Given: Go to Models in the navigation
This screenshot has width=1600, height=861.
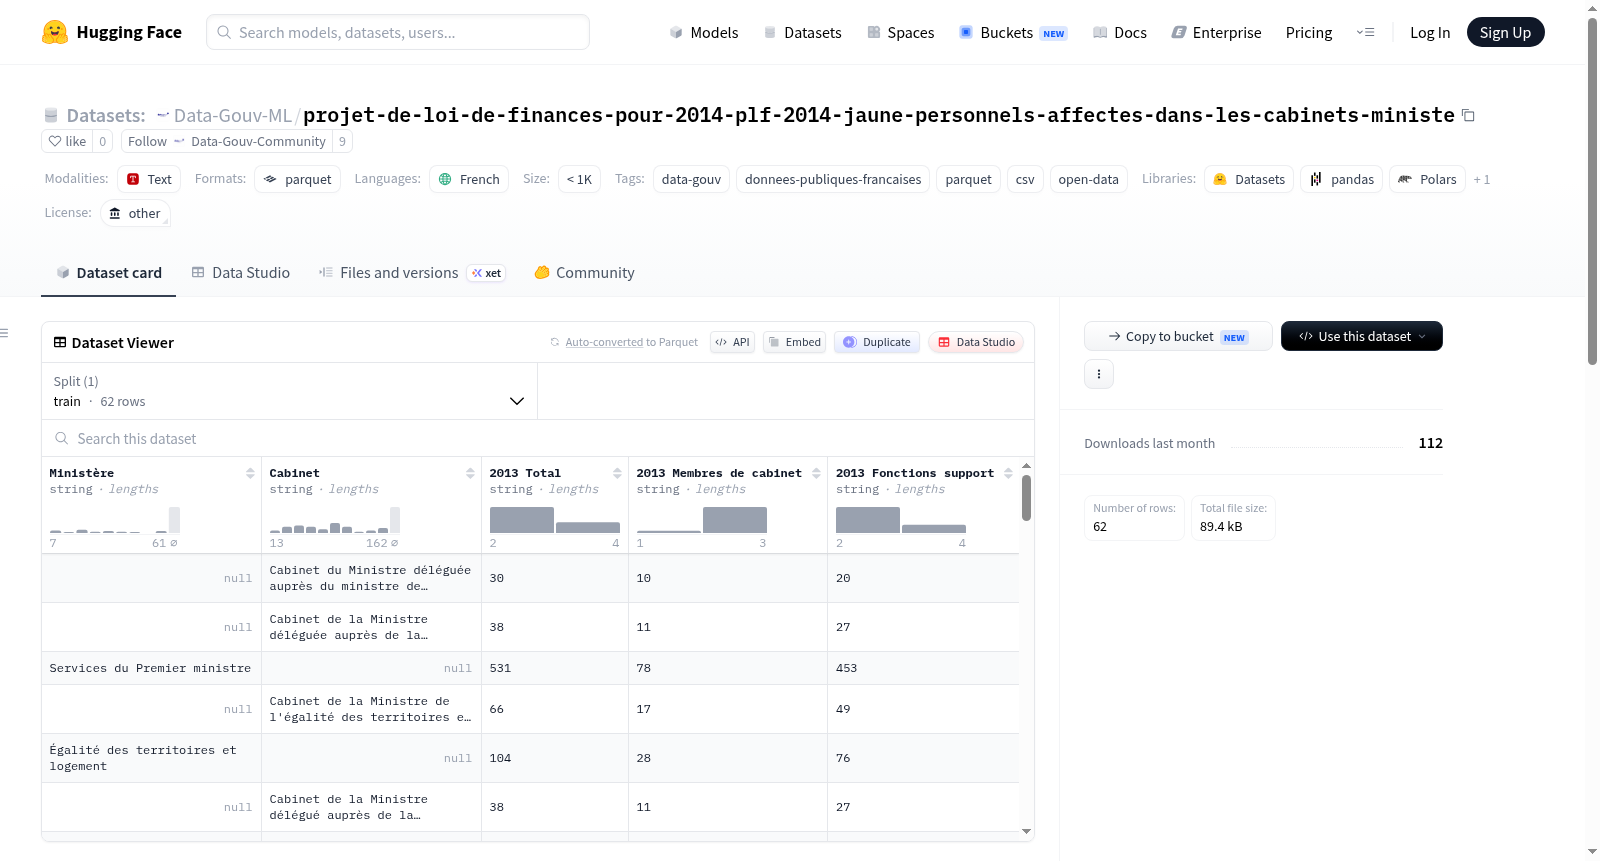Looking at the screenshot, I should coord(704,32).
